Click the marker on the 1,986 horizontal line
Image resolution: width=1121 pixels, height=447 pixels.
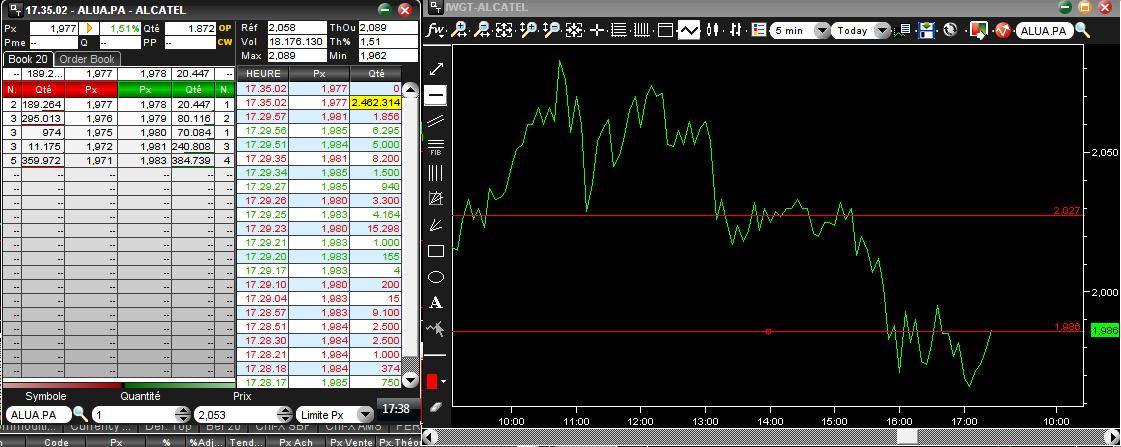click(x=769, y=331)
